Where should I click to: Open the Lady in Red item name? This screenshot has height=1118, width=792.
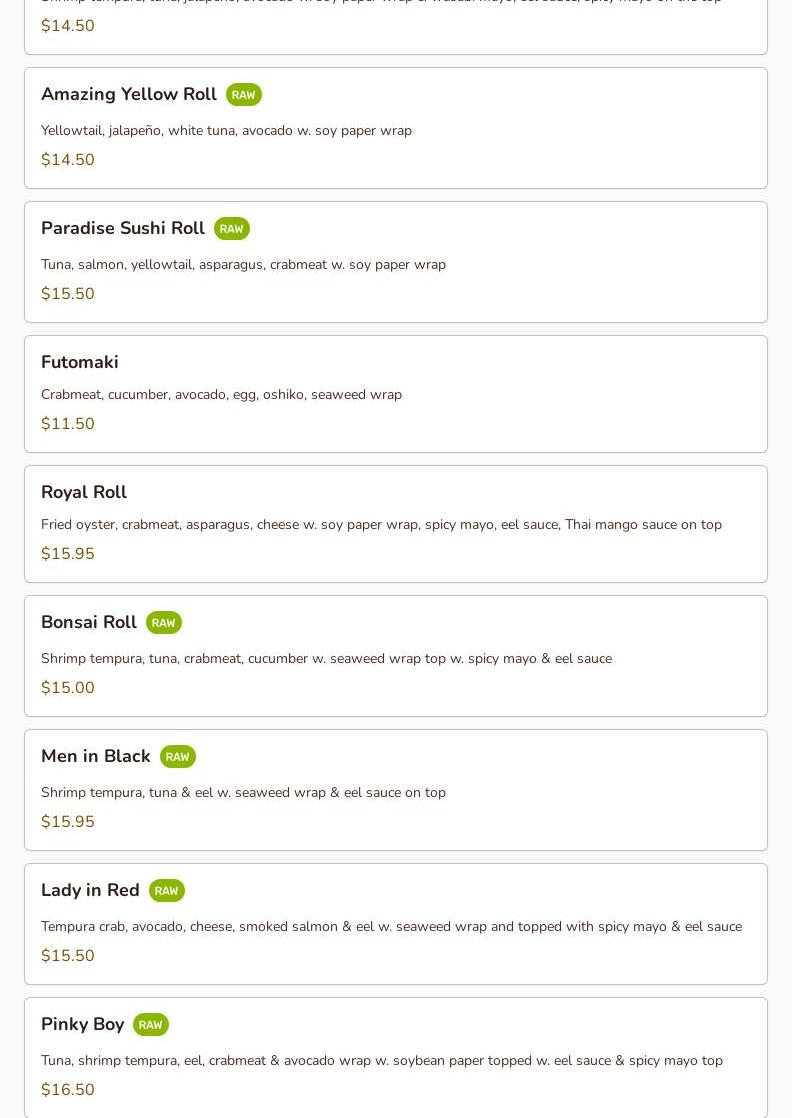point(90,890)
